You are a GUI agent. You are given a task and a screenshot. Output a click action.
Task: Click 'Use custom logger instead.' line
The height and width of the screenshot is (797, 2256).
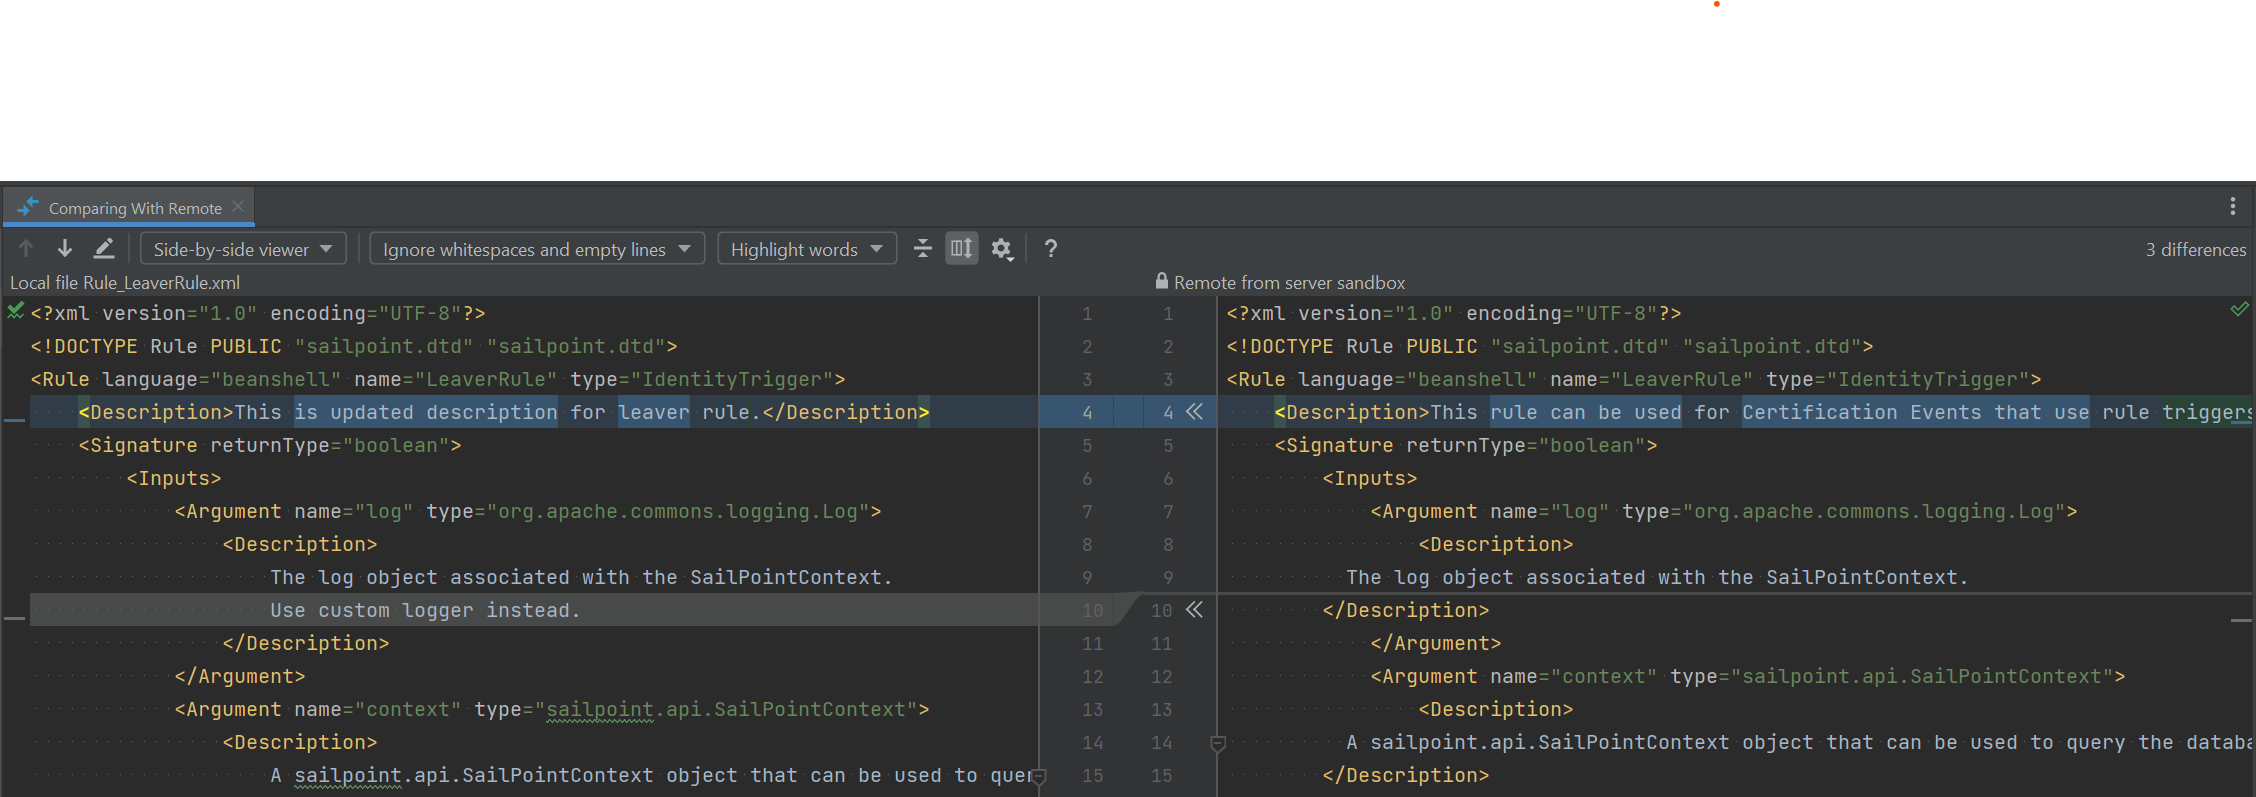point(425,610)
